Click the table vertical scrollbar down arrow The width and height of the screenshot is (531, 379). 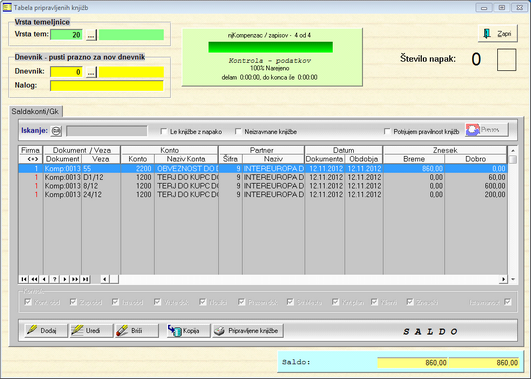[x=513, y=279]
